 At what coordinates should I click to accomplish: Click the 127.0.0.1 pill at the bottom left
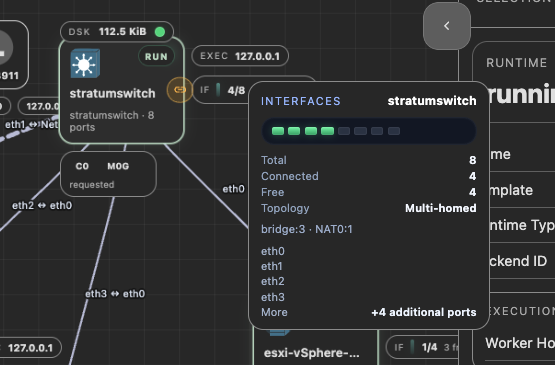[x=30, y=348]
